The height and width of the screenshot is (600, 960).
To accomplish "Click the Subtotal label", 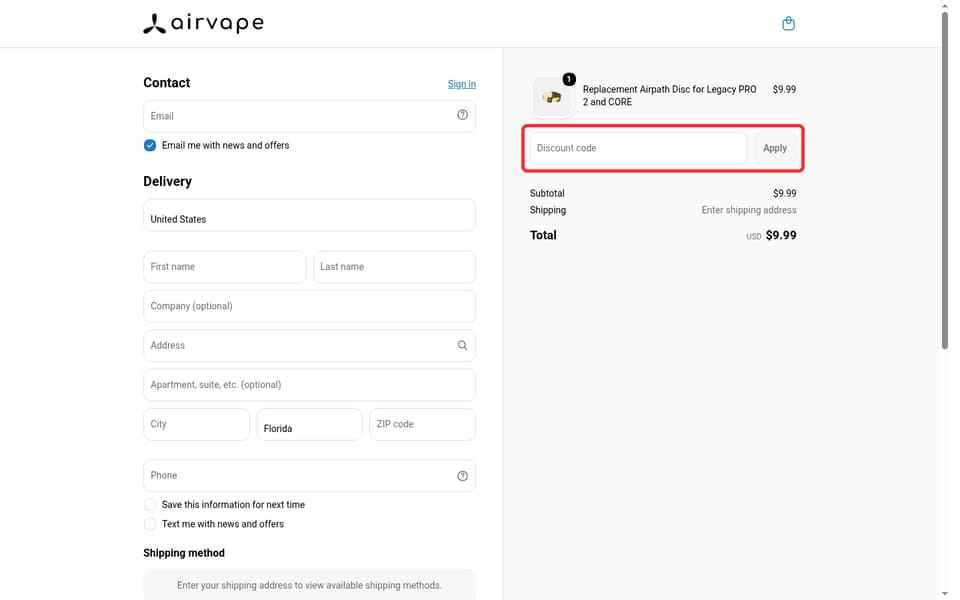I will [x=547, y=193].
